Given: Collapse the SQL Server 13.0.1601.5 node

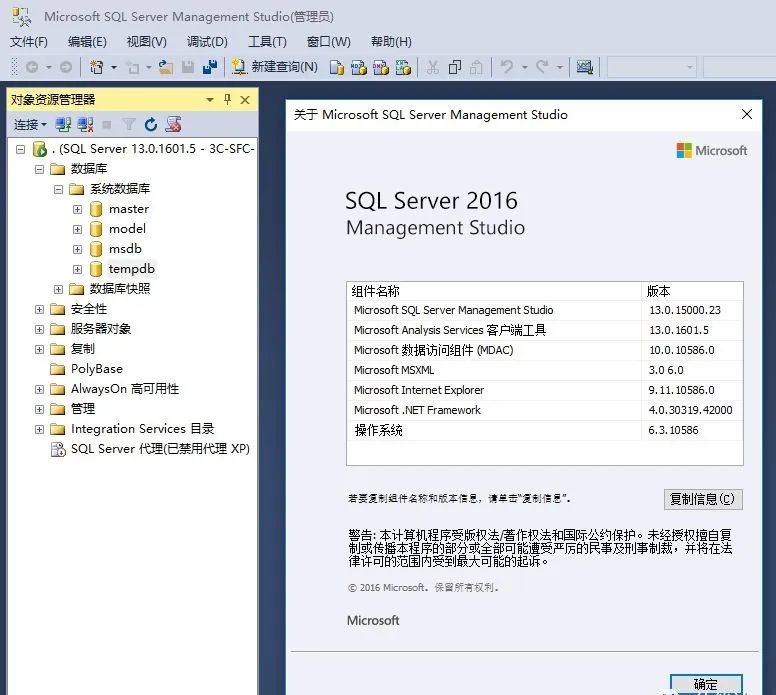Looking at the screenshot, I should coord(20,149).
